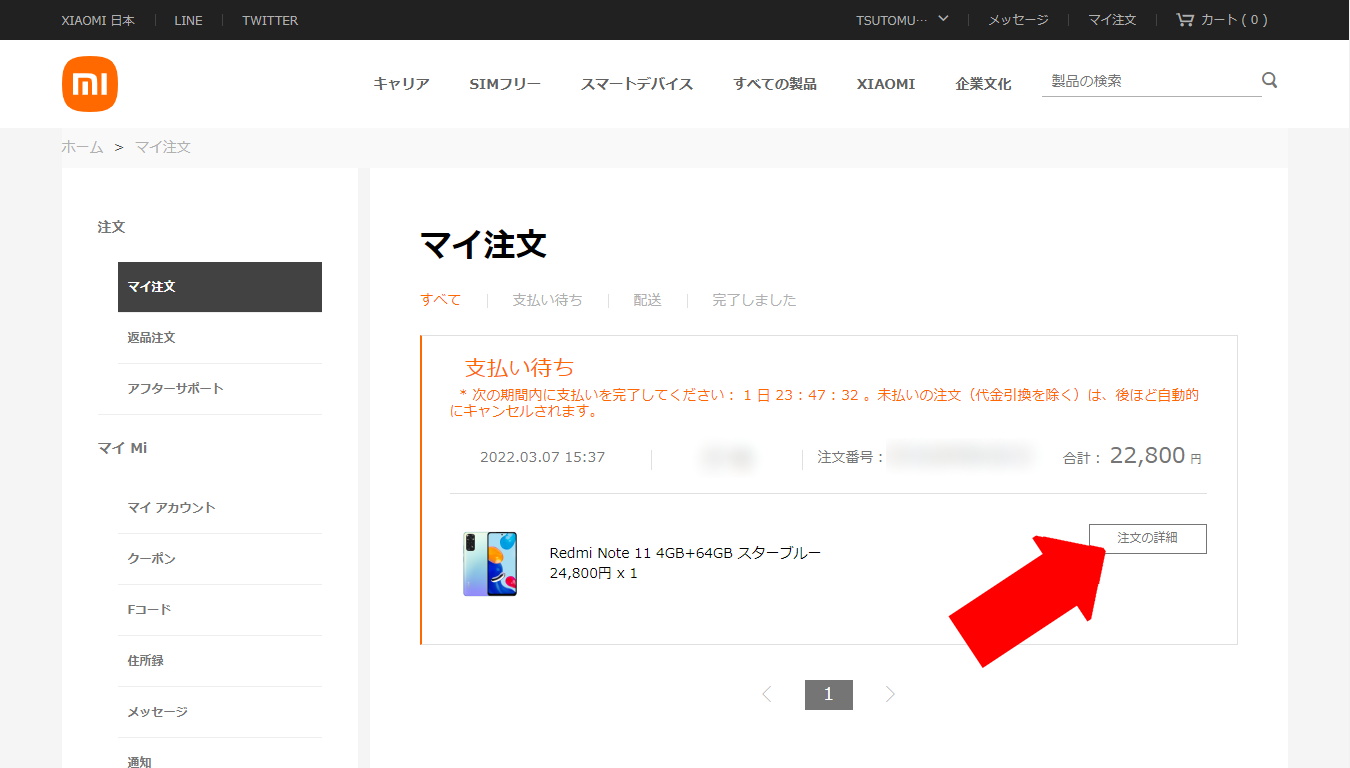Open the XIAOMI 日本 link

pyautogui.click(x=98, y=20)
